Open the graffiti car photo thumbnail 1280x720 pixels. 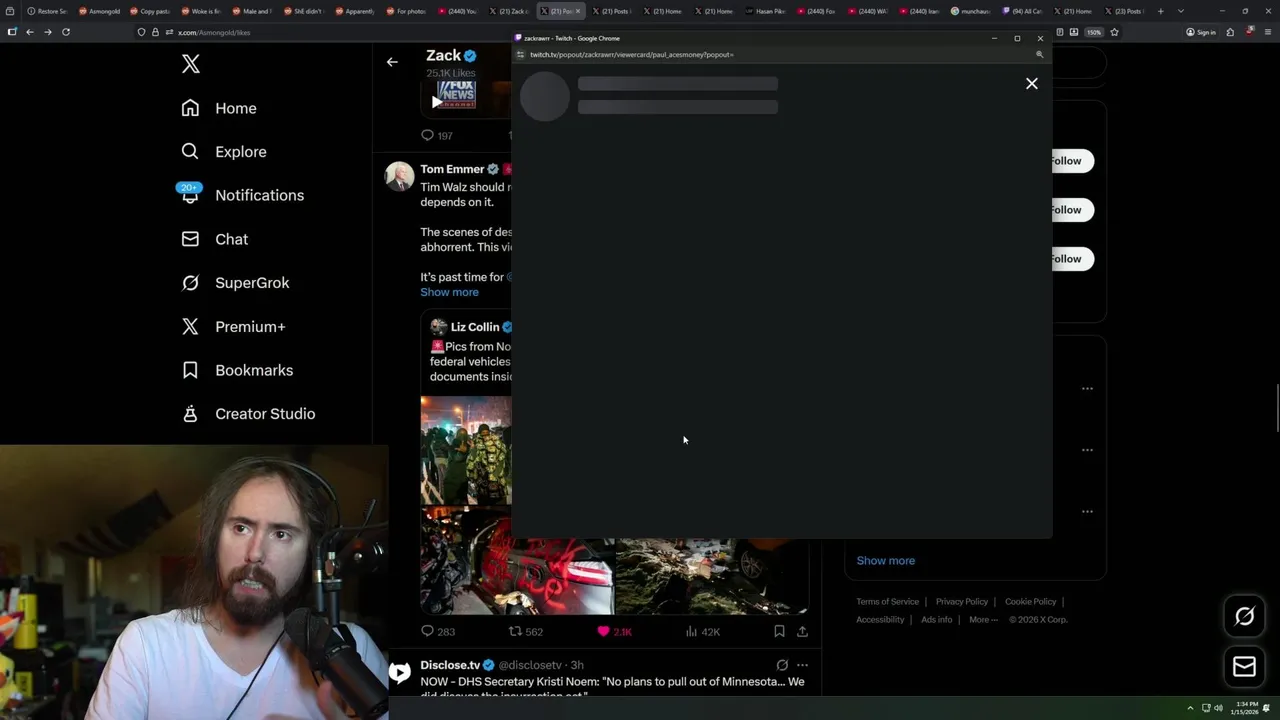517,561
